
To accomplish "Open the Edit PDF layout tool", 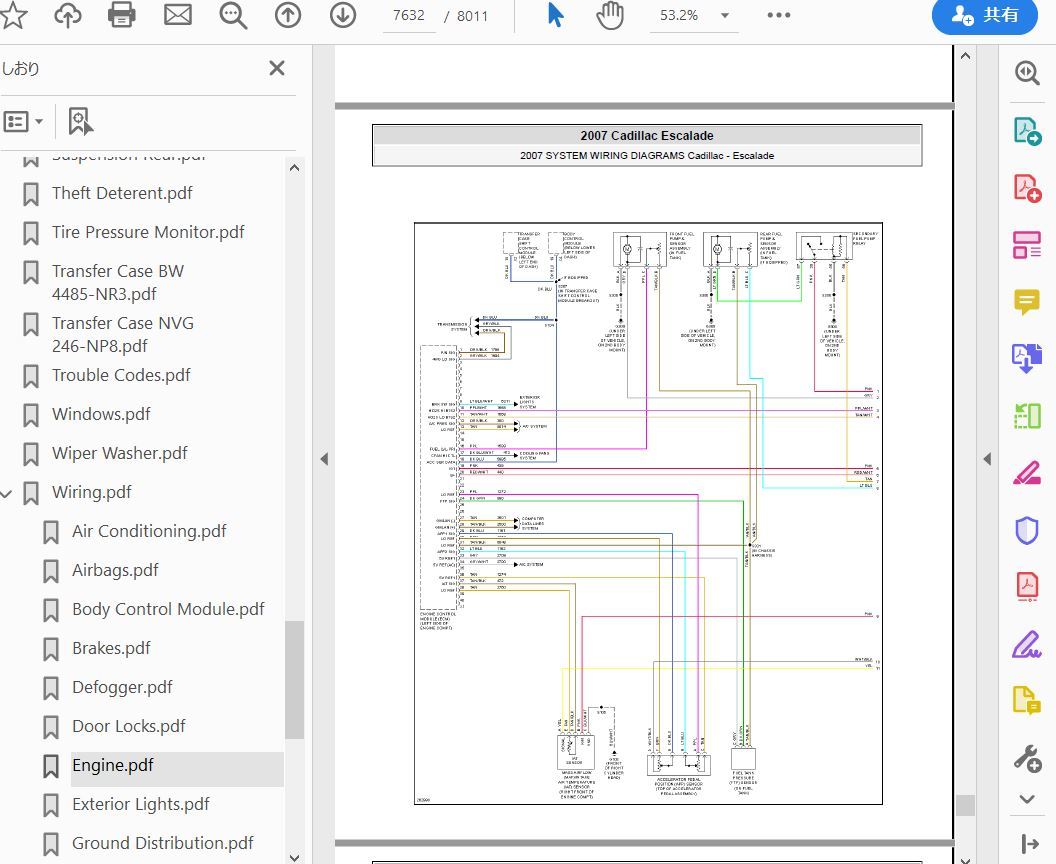I will pos(1026,244).
